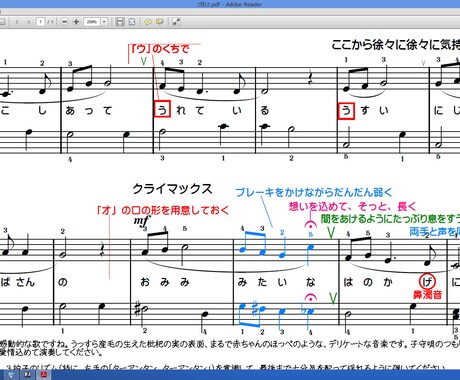Add a sticky note comment
This screenshot has width=460, height=380.
pos(148,22)
